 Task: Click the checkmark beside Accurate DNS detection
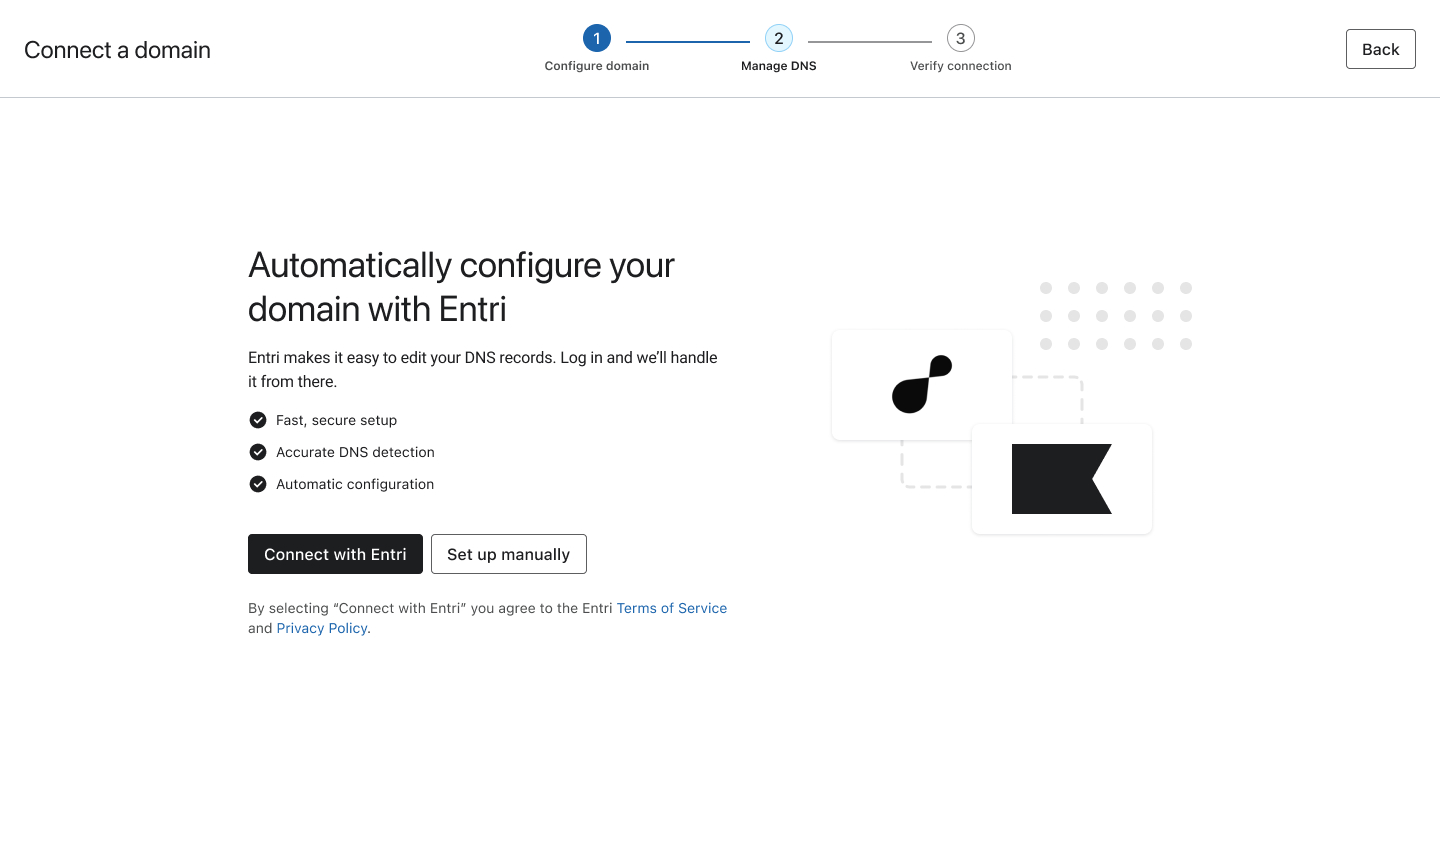[x=258, y=452]
